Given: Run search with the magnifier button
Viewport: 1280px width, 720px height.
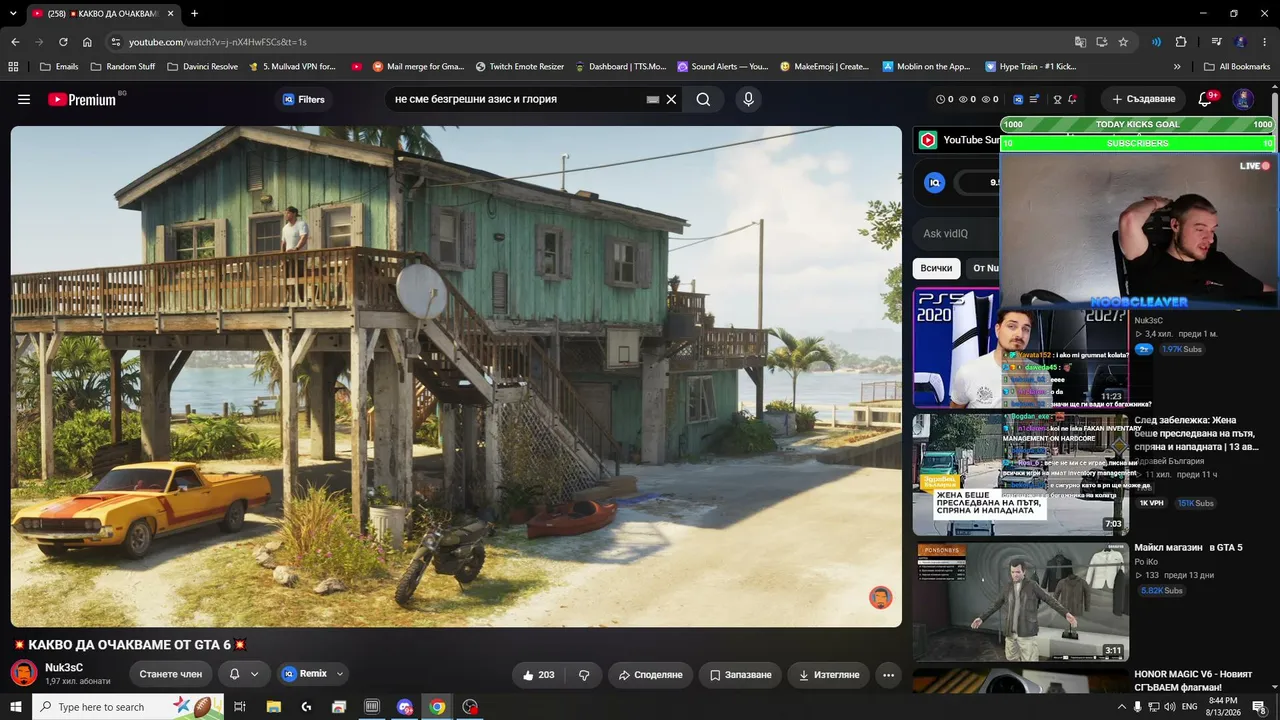Looking at the screenshot, I should pos(703,99).
